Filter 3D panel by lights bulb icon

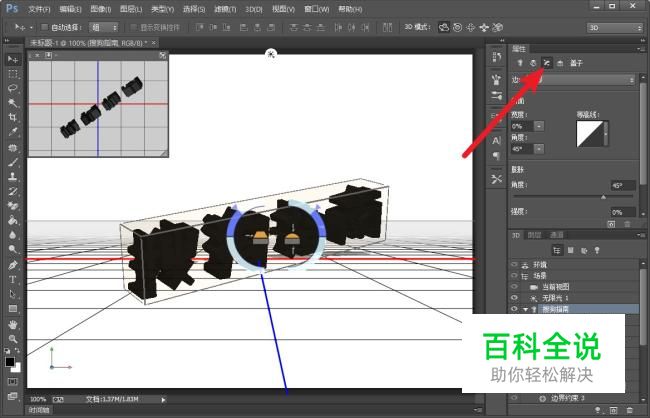(597, 250)
